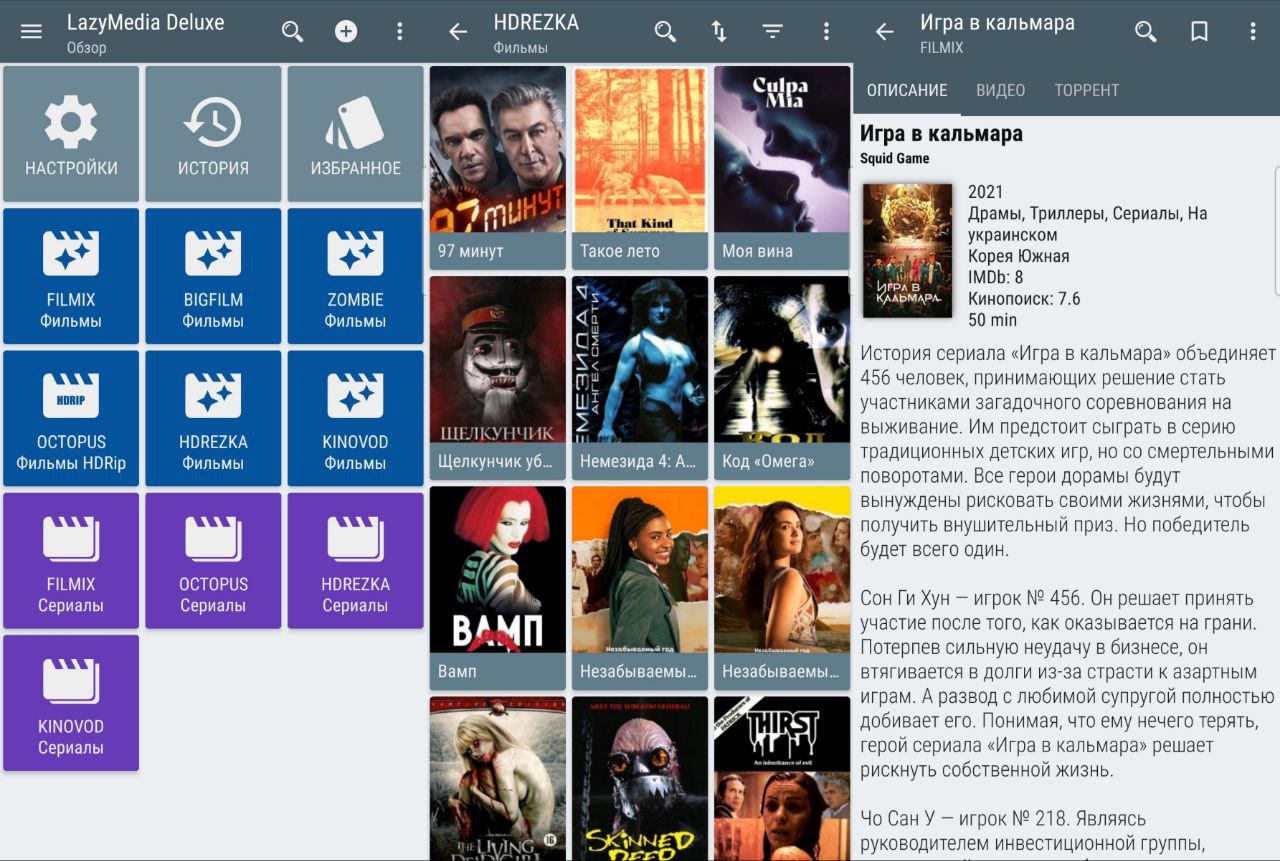Screen dimensions: 1280x861
Task: Open the movie 97 минут
Action: click(498, 168)
